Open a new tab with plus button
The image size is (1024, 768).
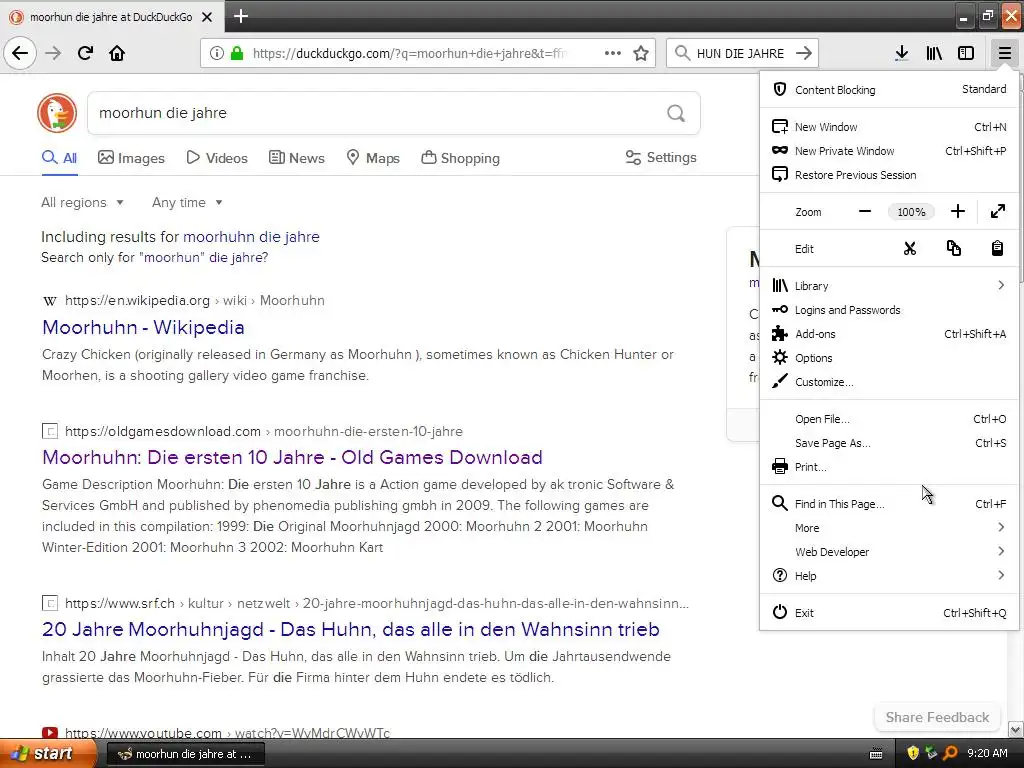tap(240, 16)
